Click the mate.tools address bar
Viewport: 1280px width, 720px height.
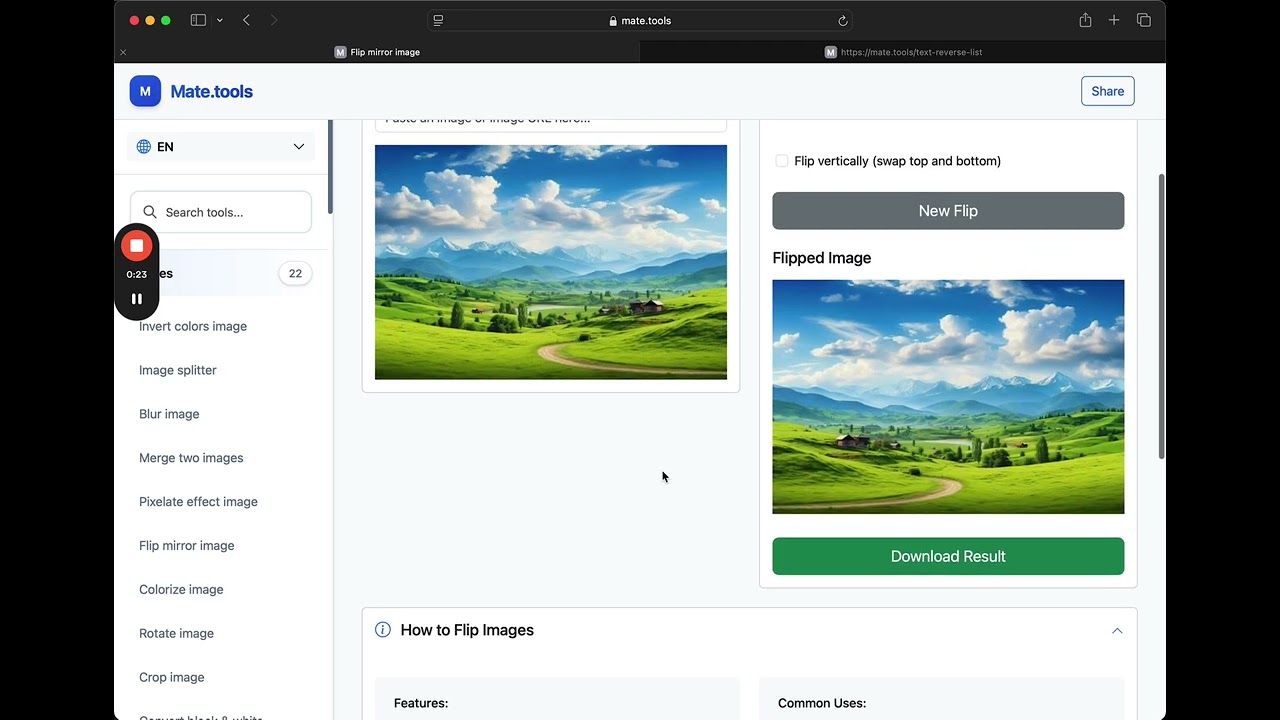(640, 20)
